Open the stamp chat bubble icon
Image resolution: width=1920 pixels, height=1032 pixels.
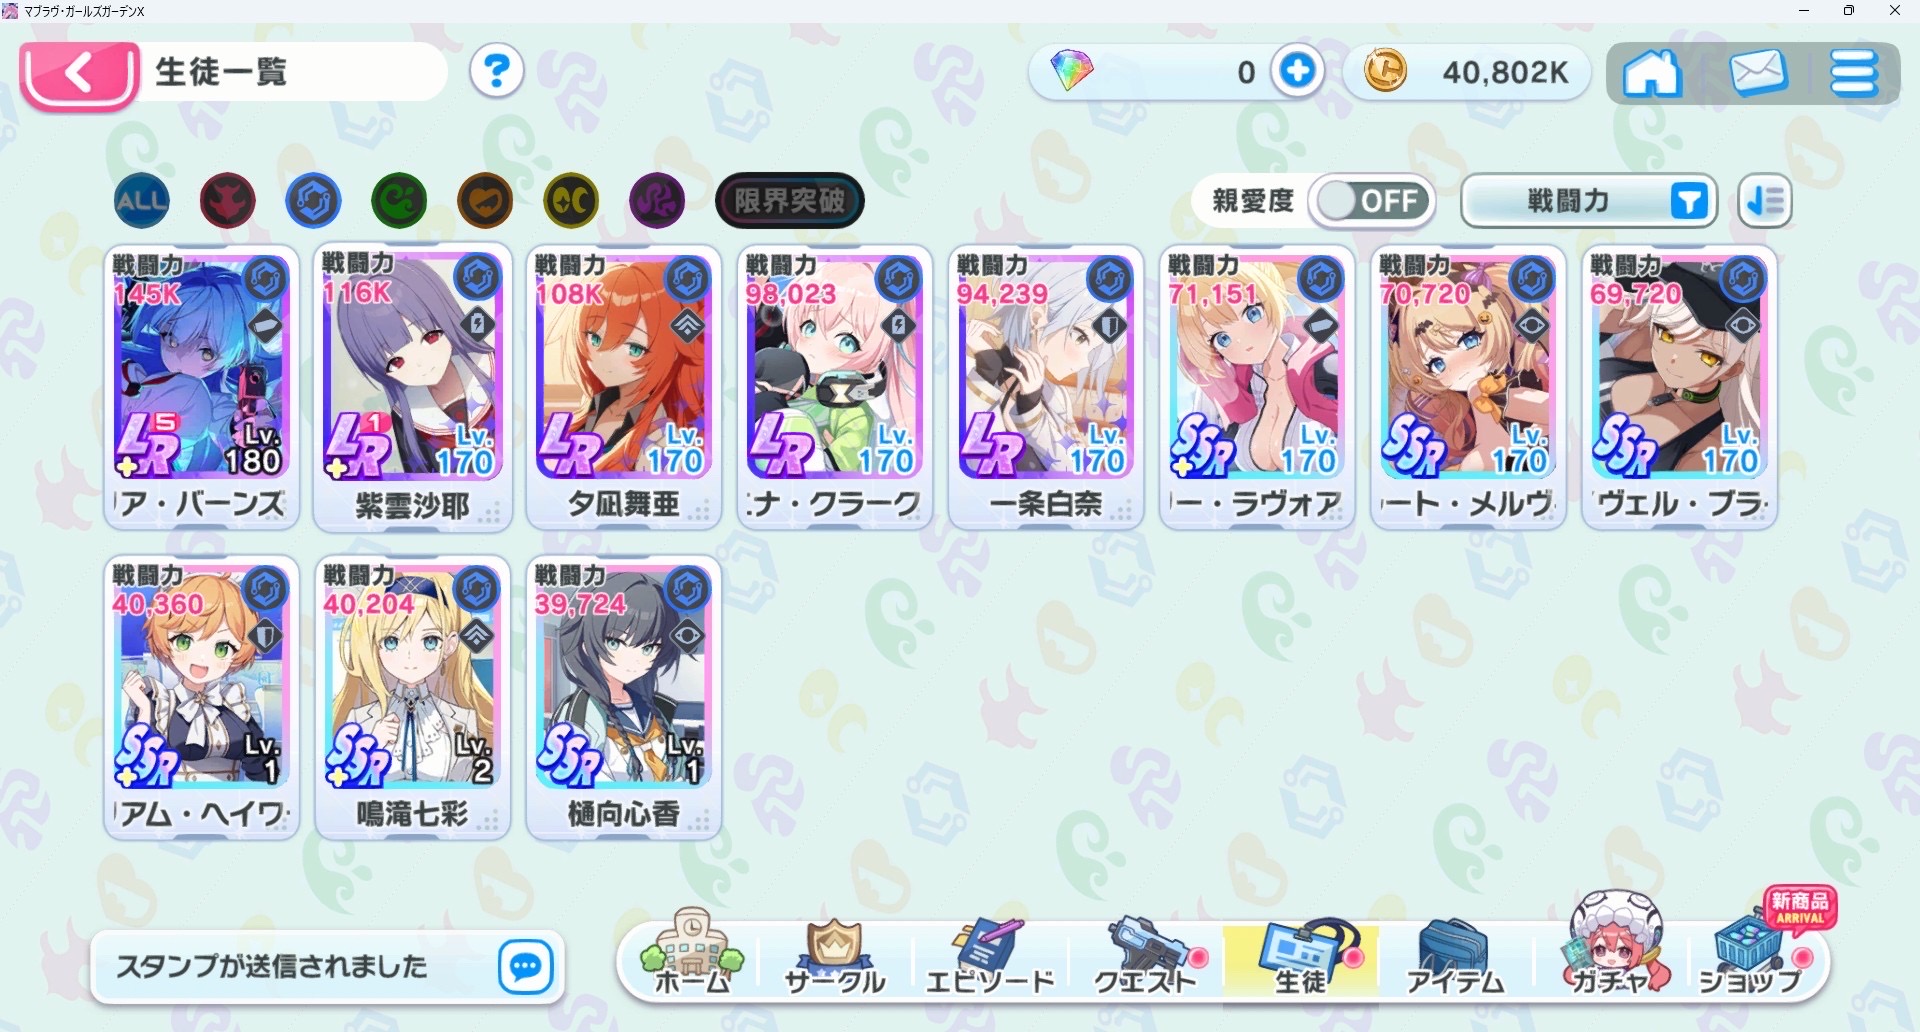point(526,966)
